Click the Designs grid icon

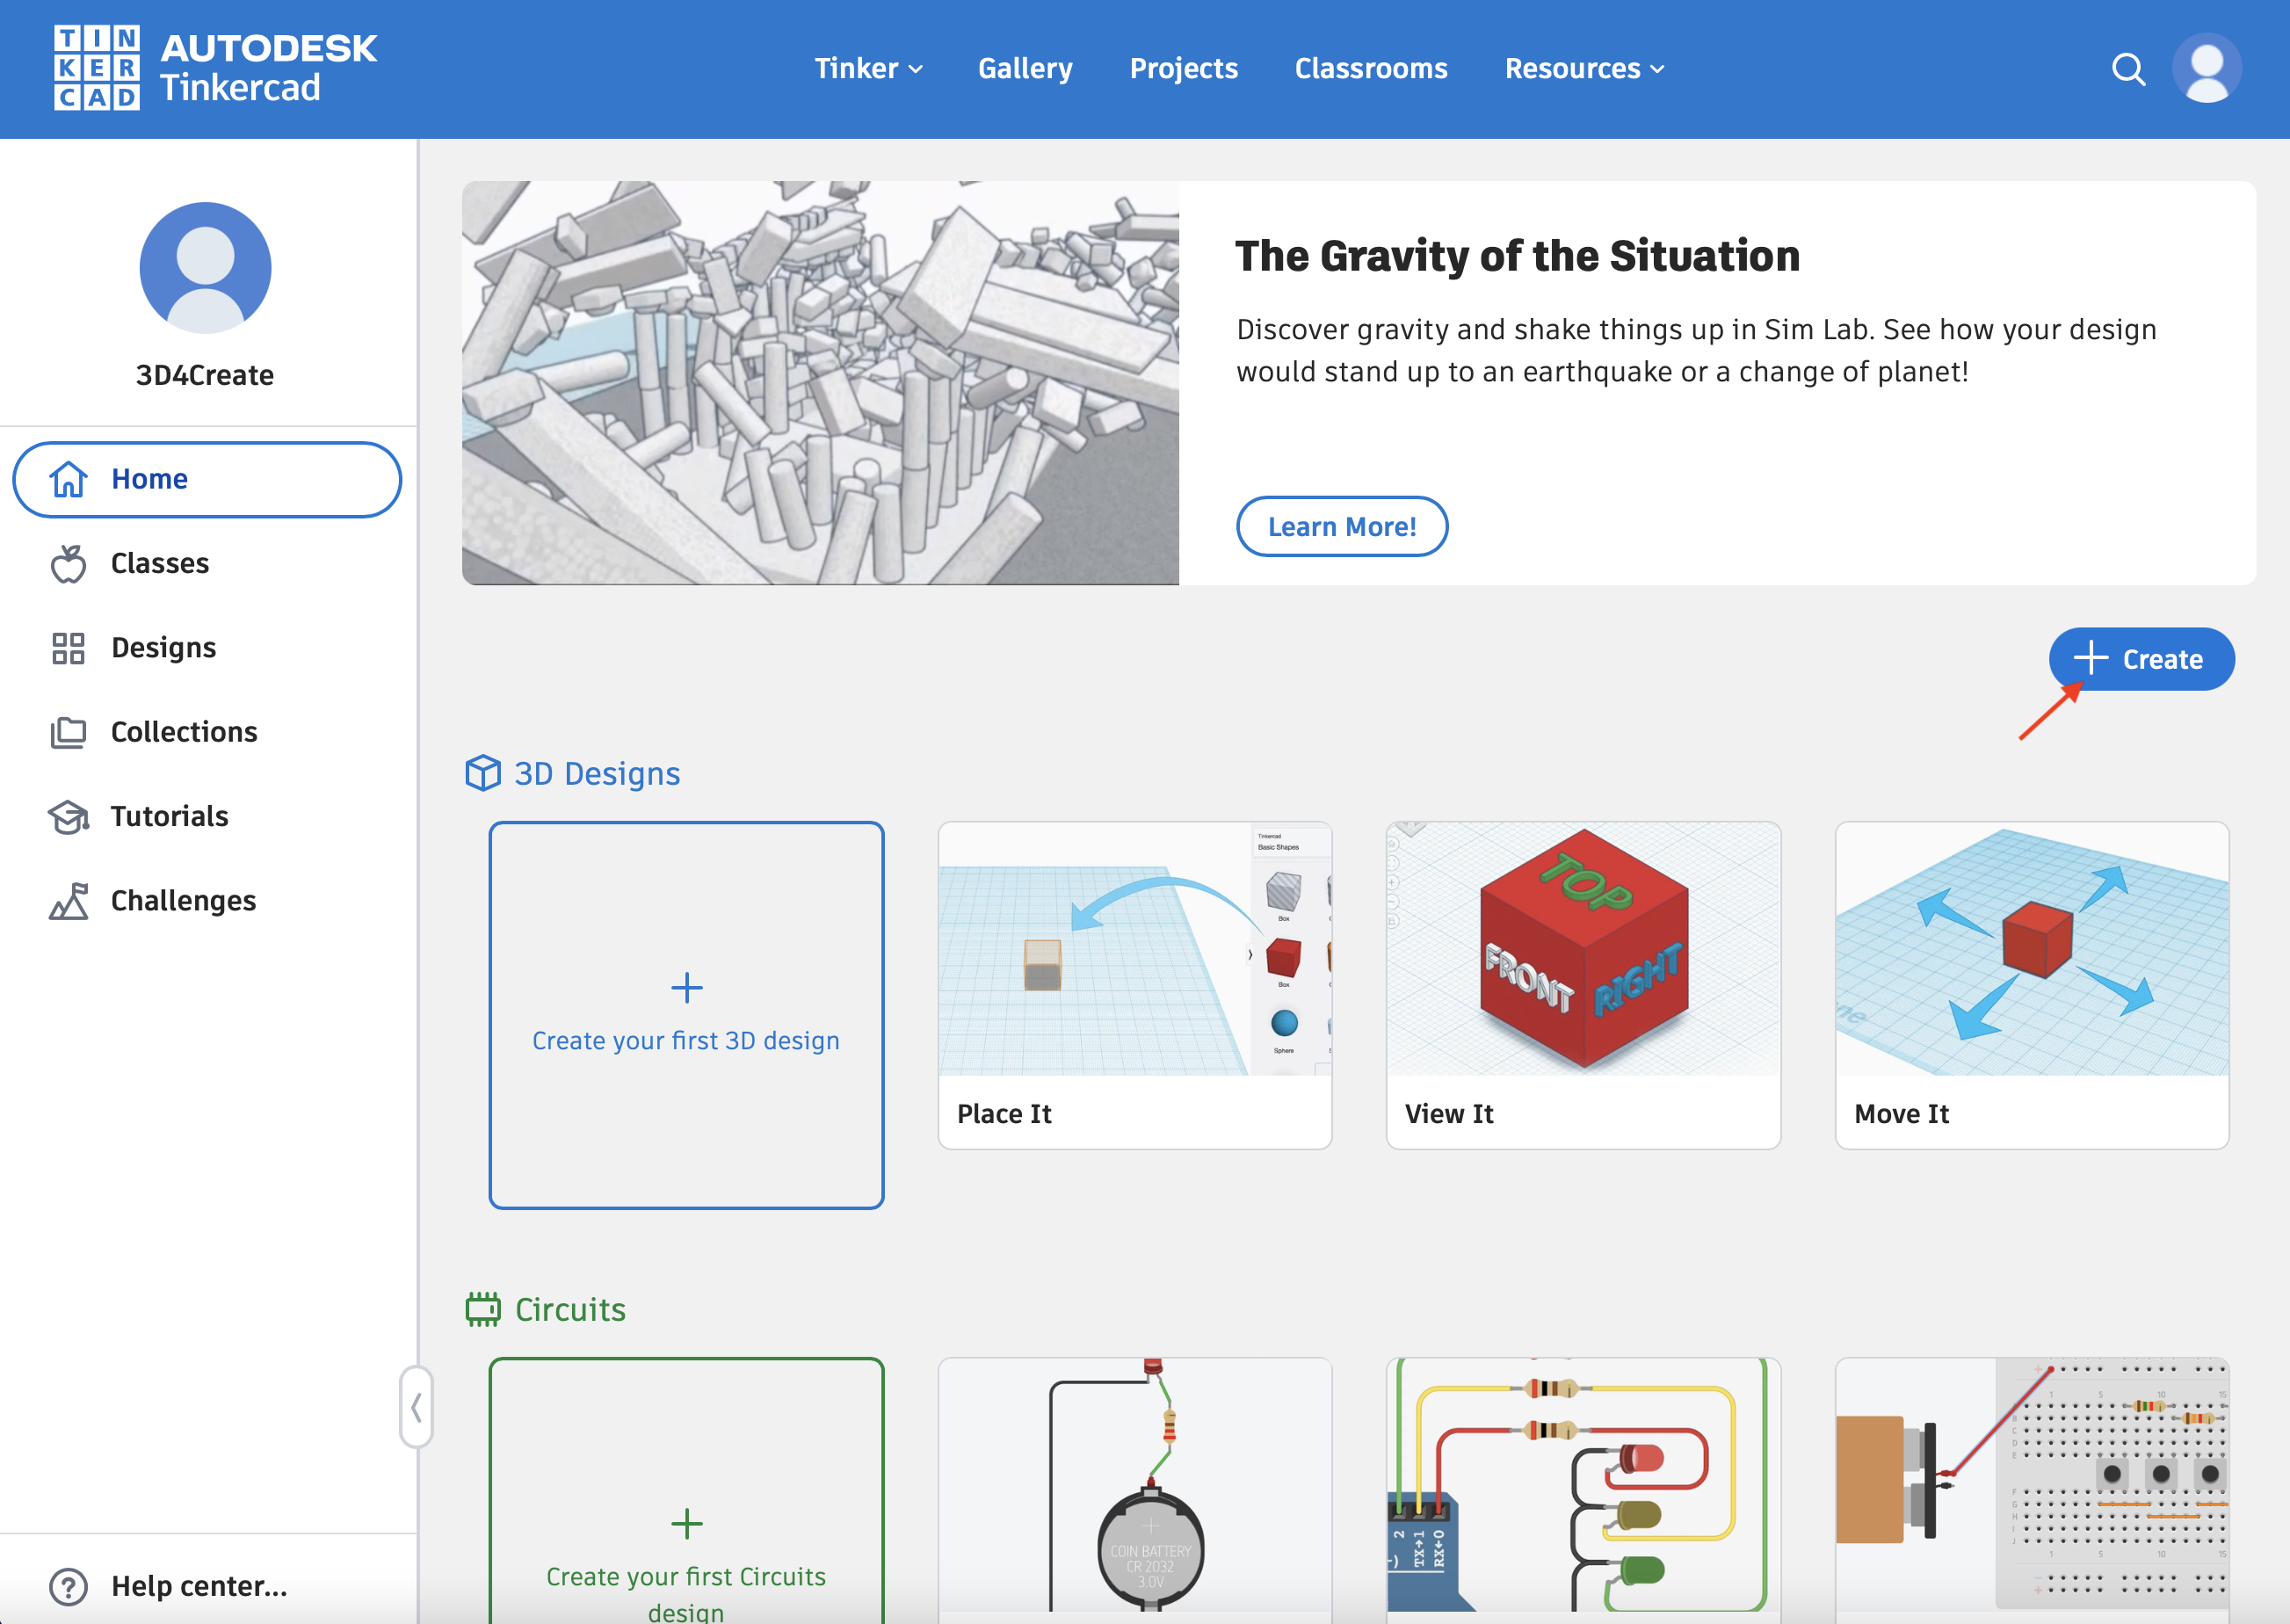[68, 648]
